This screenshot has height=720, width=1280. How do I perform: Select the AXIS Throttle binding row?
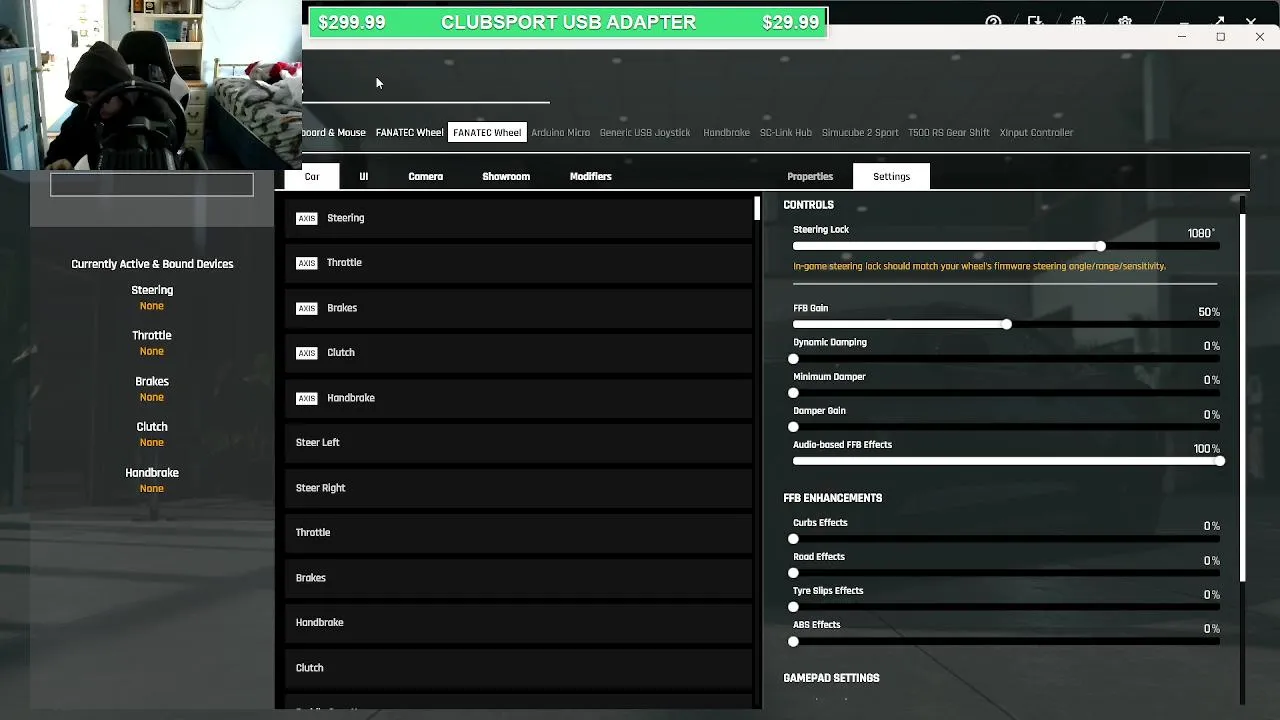pyautogui.click(x=518, y=263)
